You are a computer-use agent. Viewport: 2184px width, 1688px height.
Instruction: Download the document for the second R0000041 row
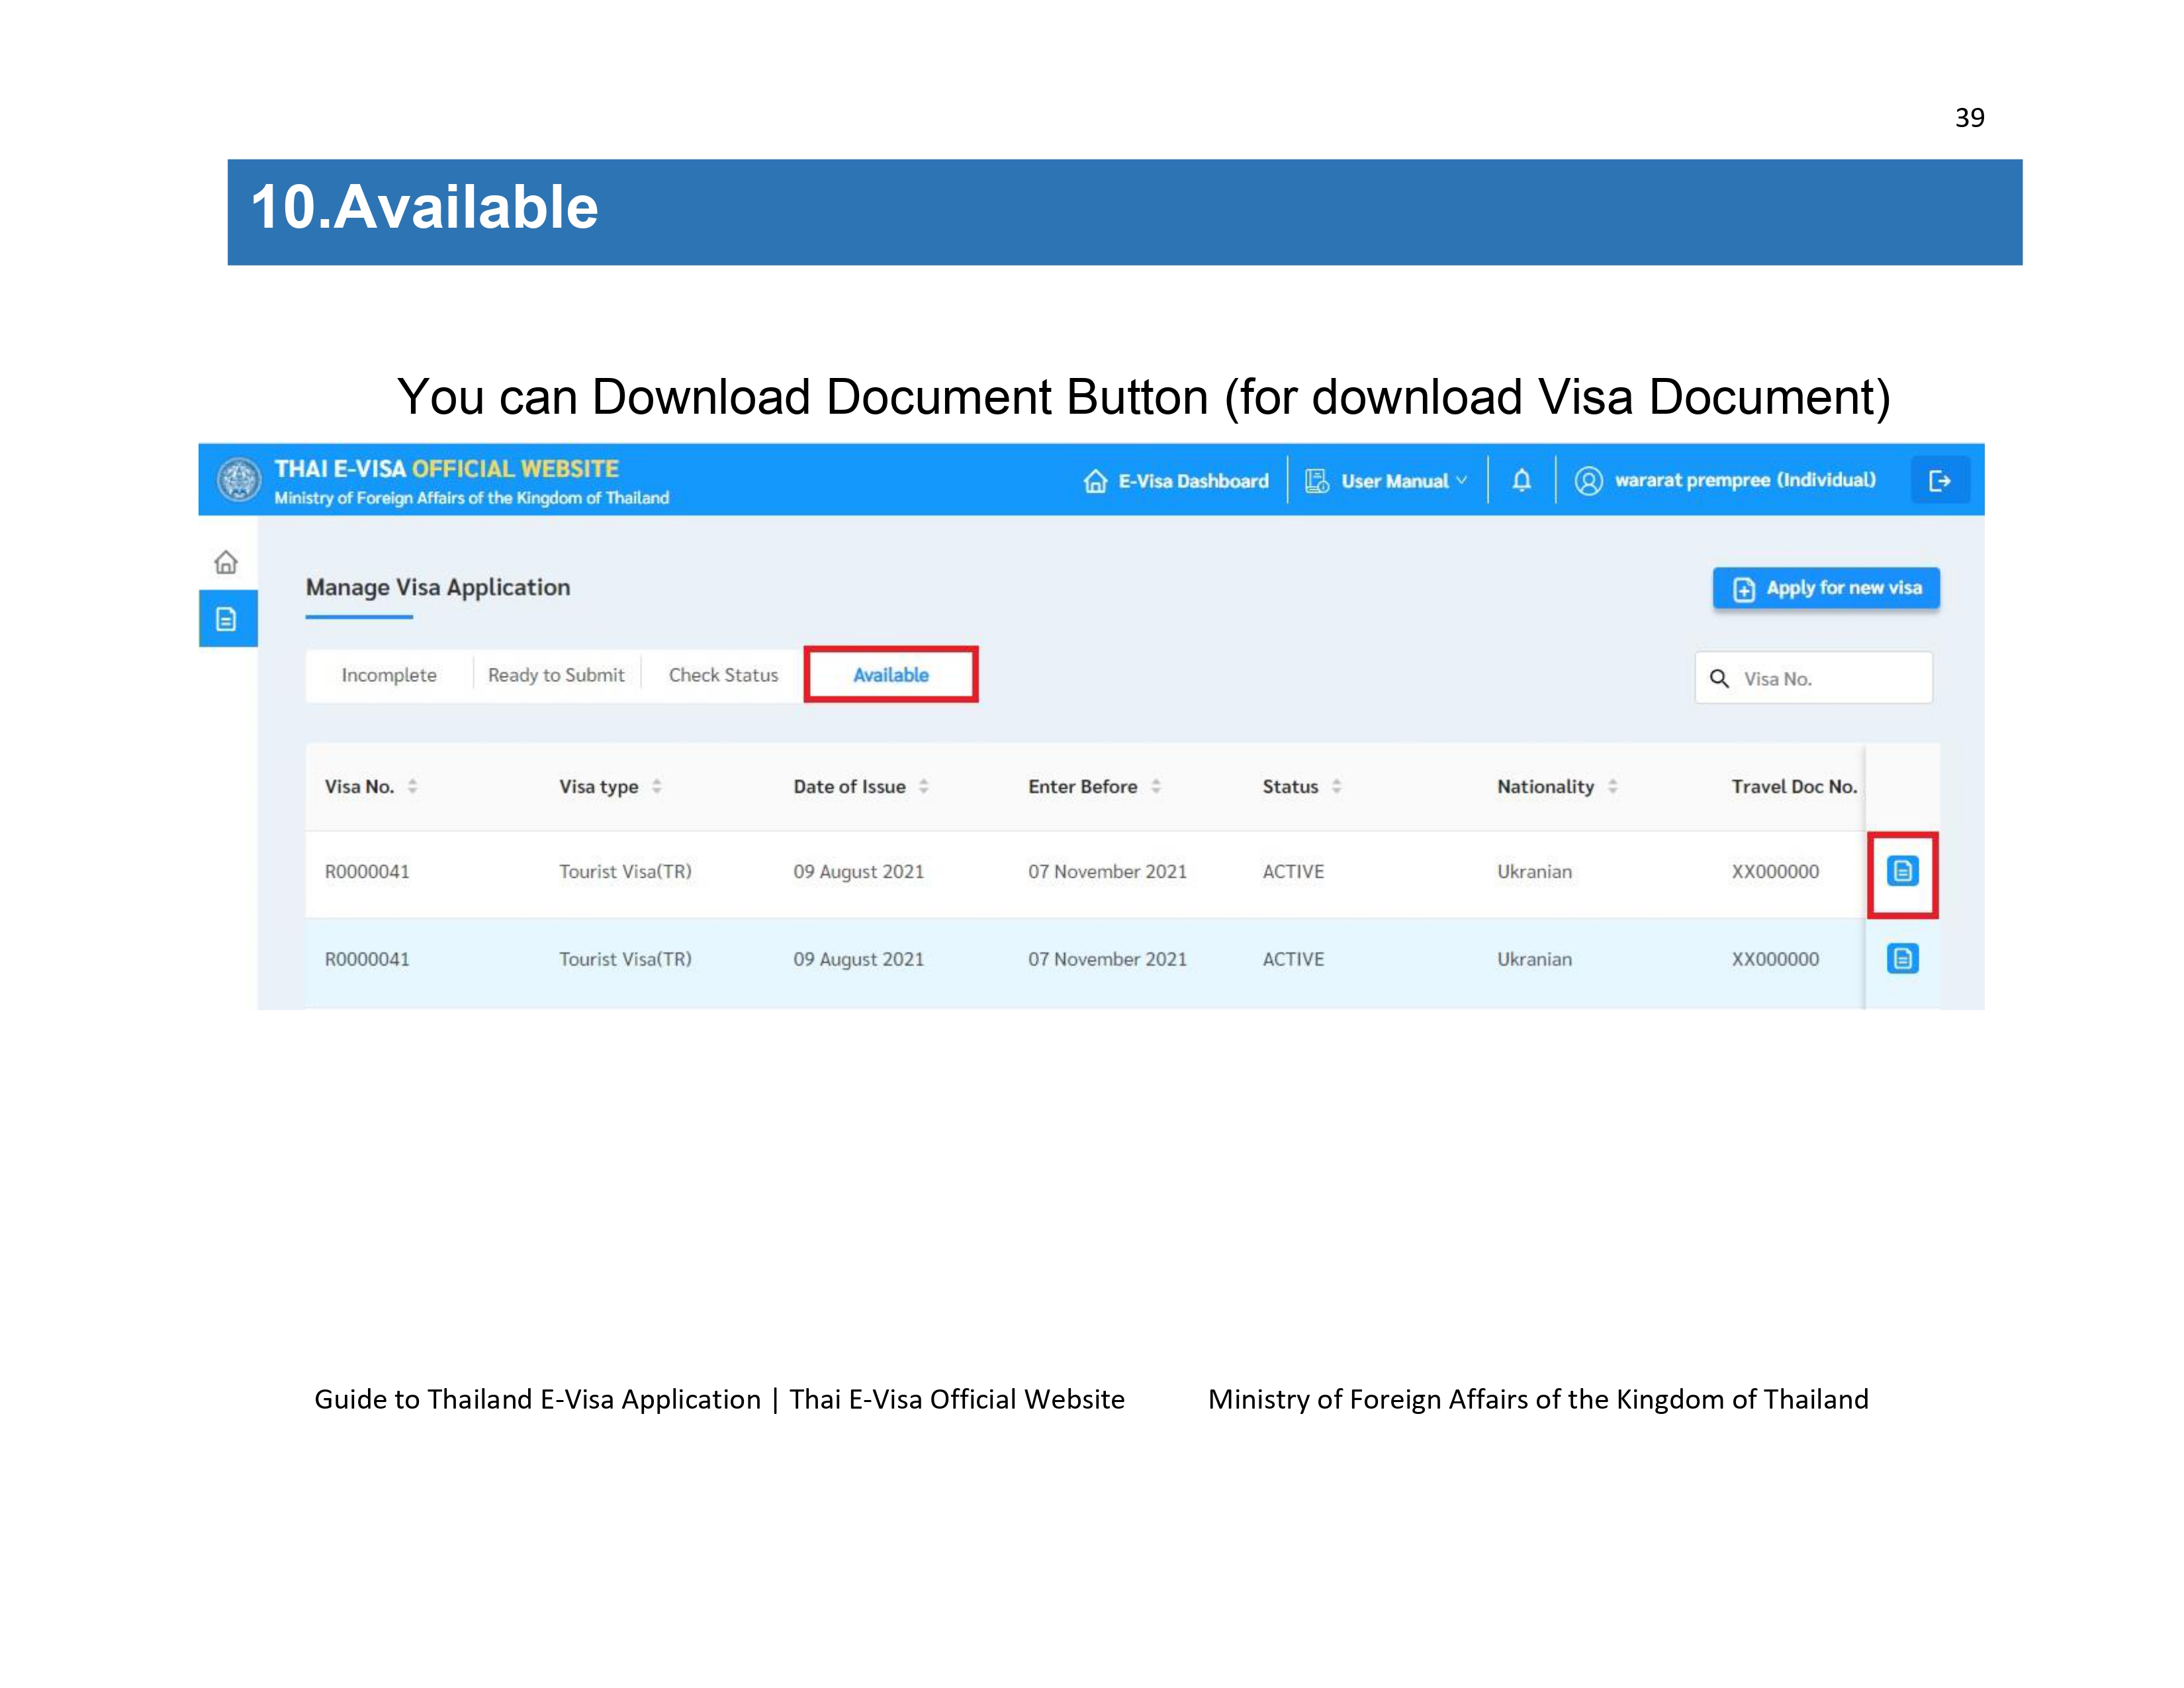1902,958
